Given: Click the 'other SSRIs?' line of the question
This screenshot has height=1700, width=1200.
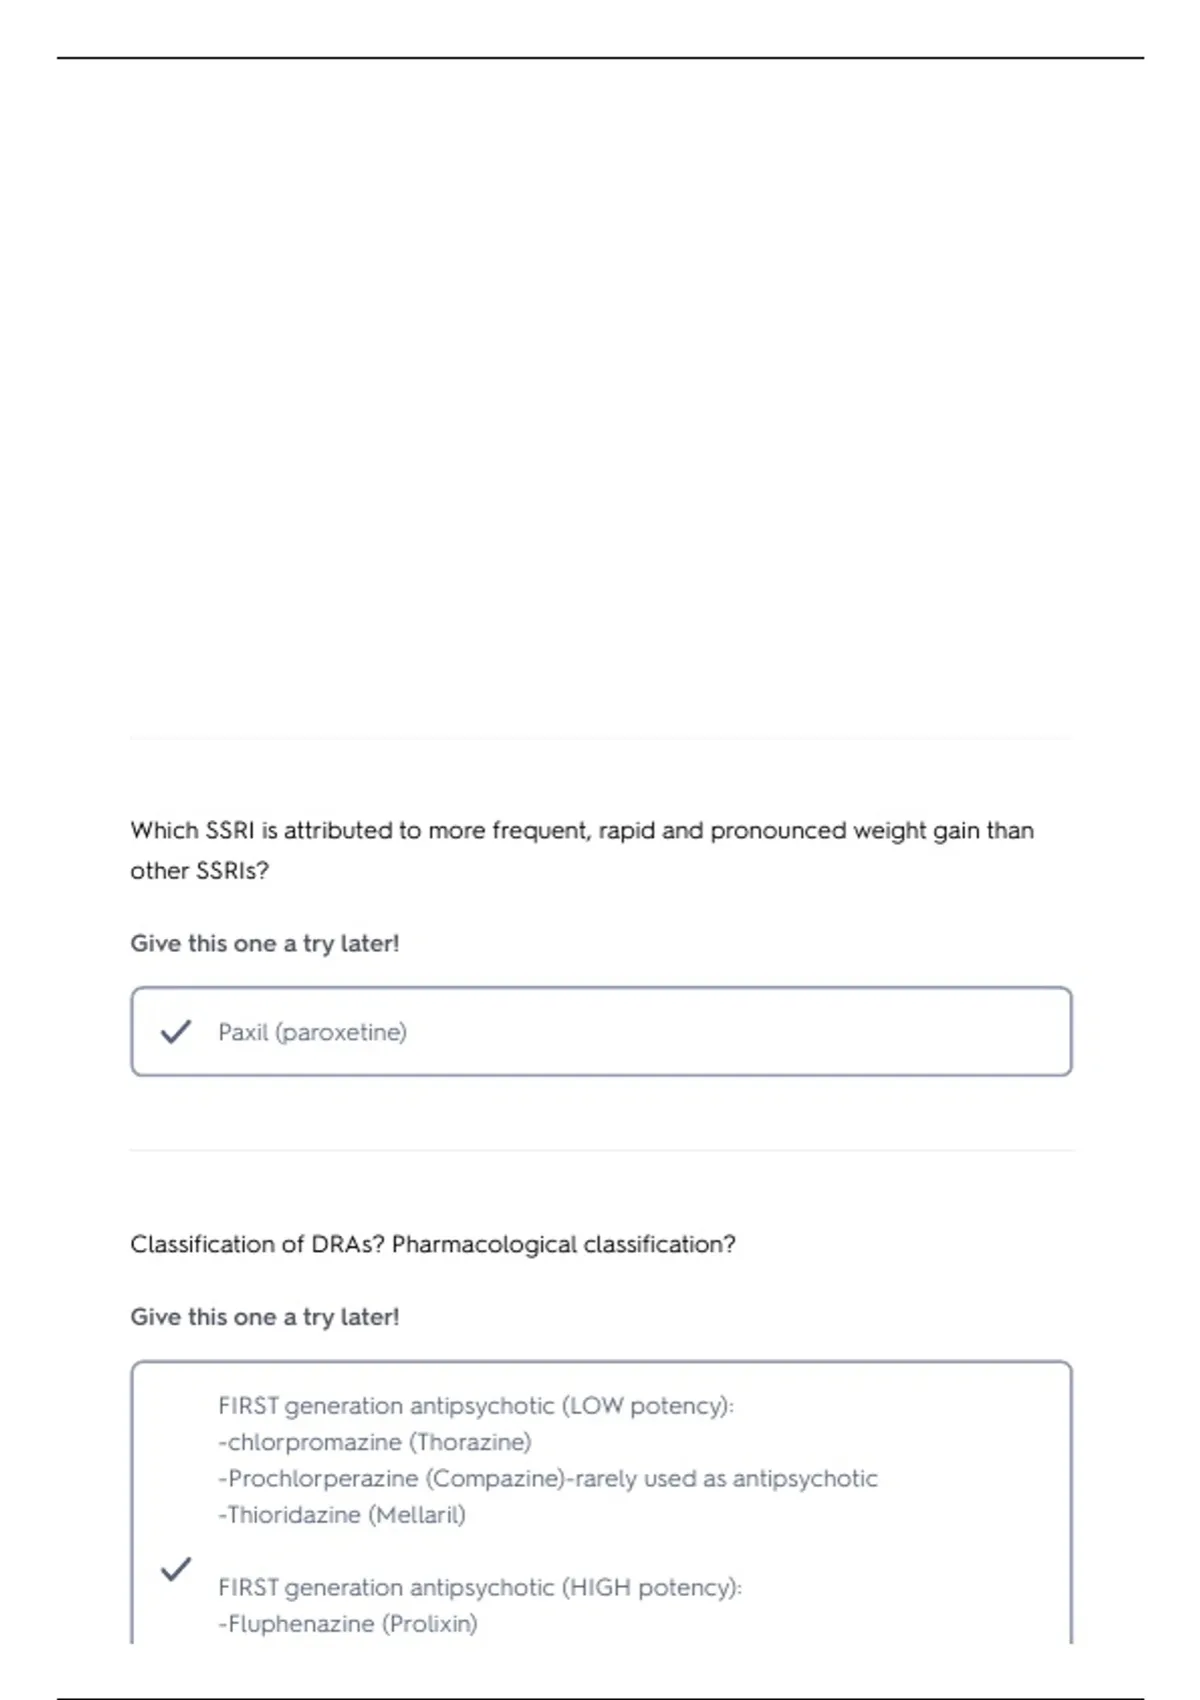Looking at the screenshot, I should [200, 871].
